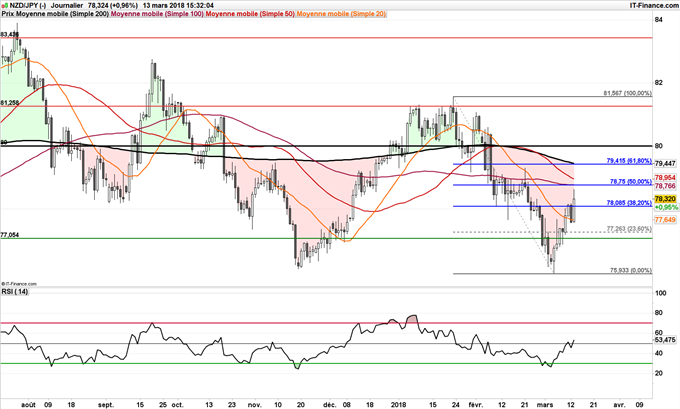The image size is (680, 409).
Task: Click the RSI ( 14) indicator label
Action: (14, 291)
